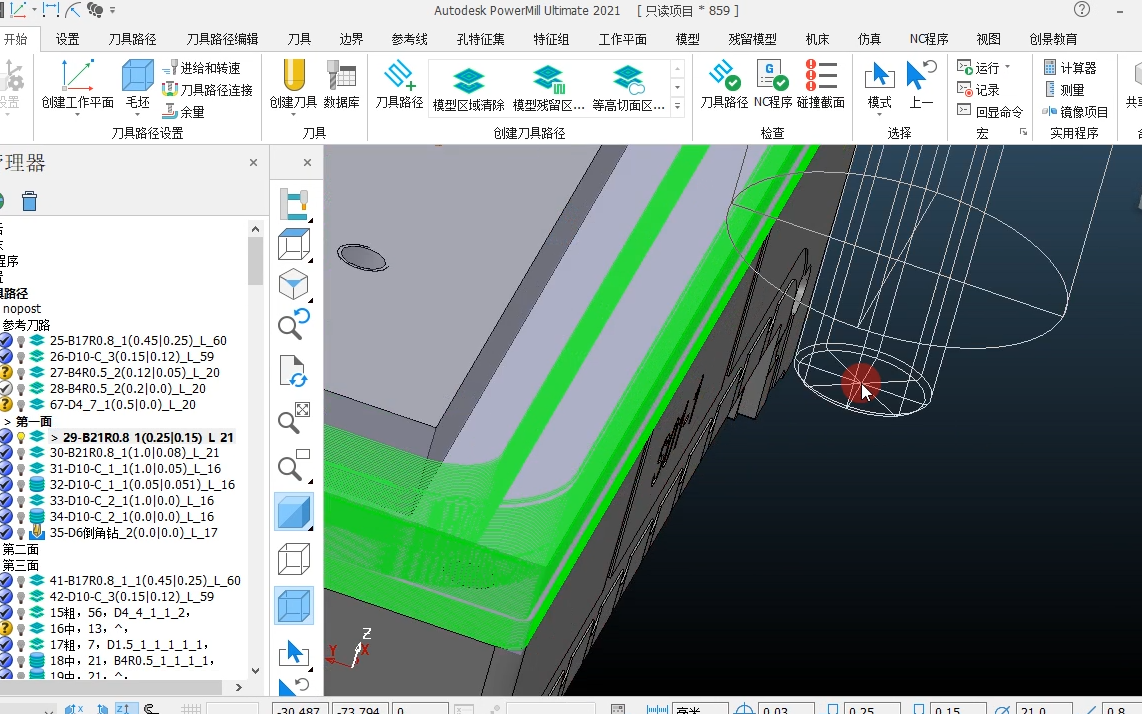Toggle lightbulb for toolpath 27-B4R0.5_2

21,372
